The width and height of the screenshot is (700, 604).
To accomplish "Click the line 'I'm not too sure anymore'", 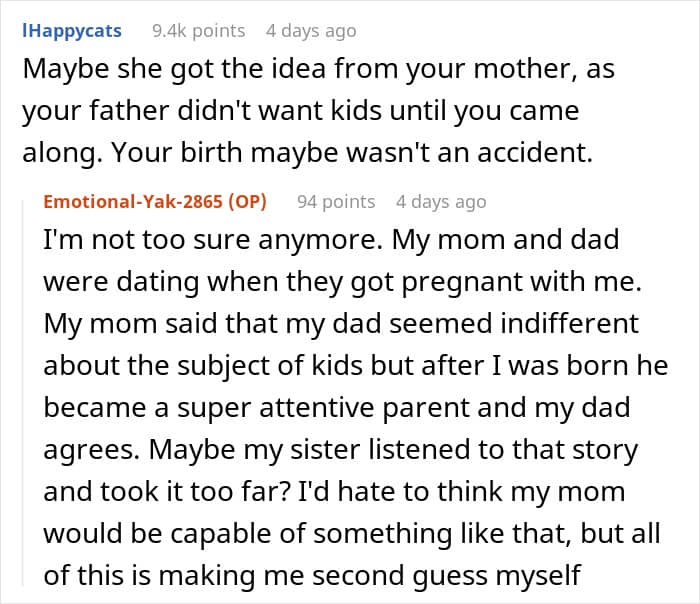I will pos(331,240).
